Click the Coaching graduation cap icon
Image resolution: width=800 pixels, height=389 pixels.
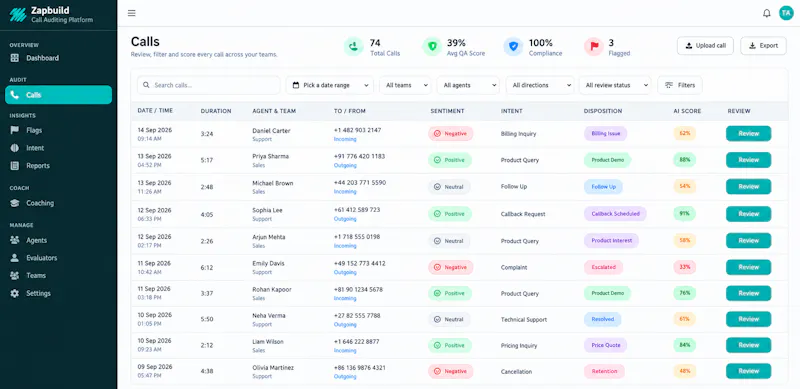point(15,203)
